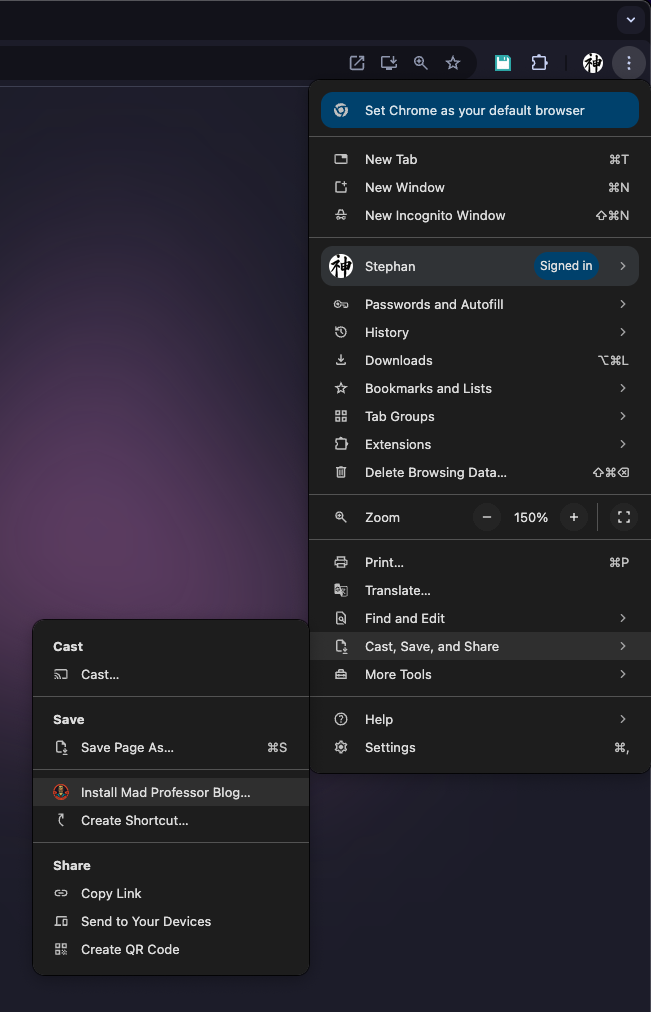
Task: Click the Zoom magnifier icon in menu
Action: click(341, 517)
